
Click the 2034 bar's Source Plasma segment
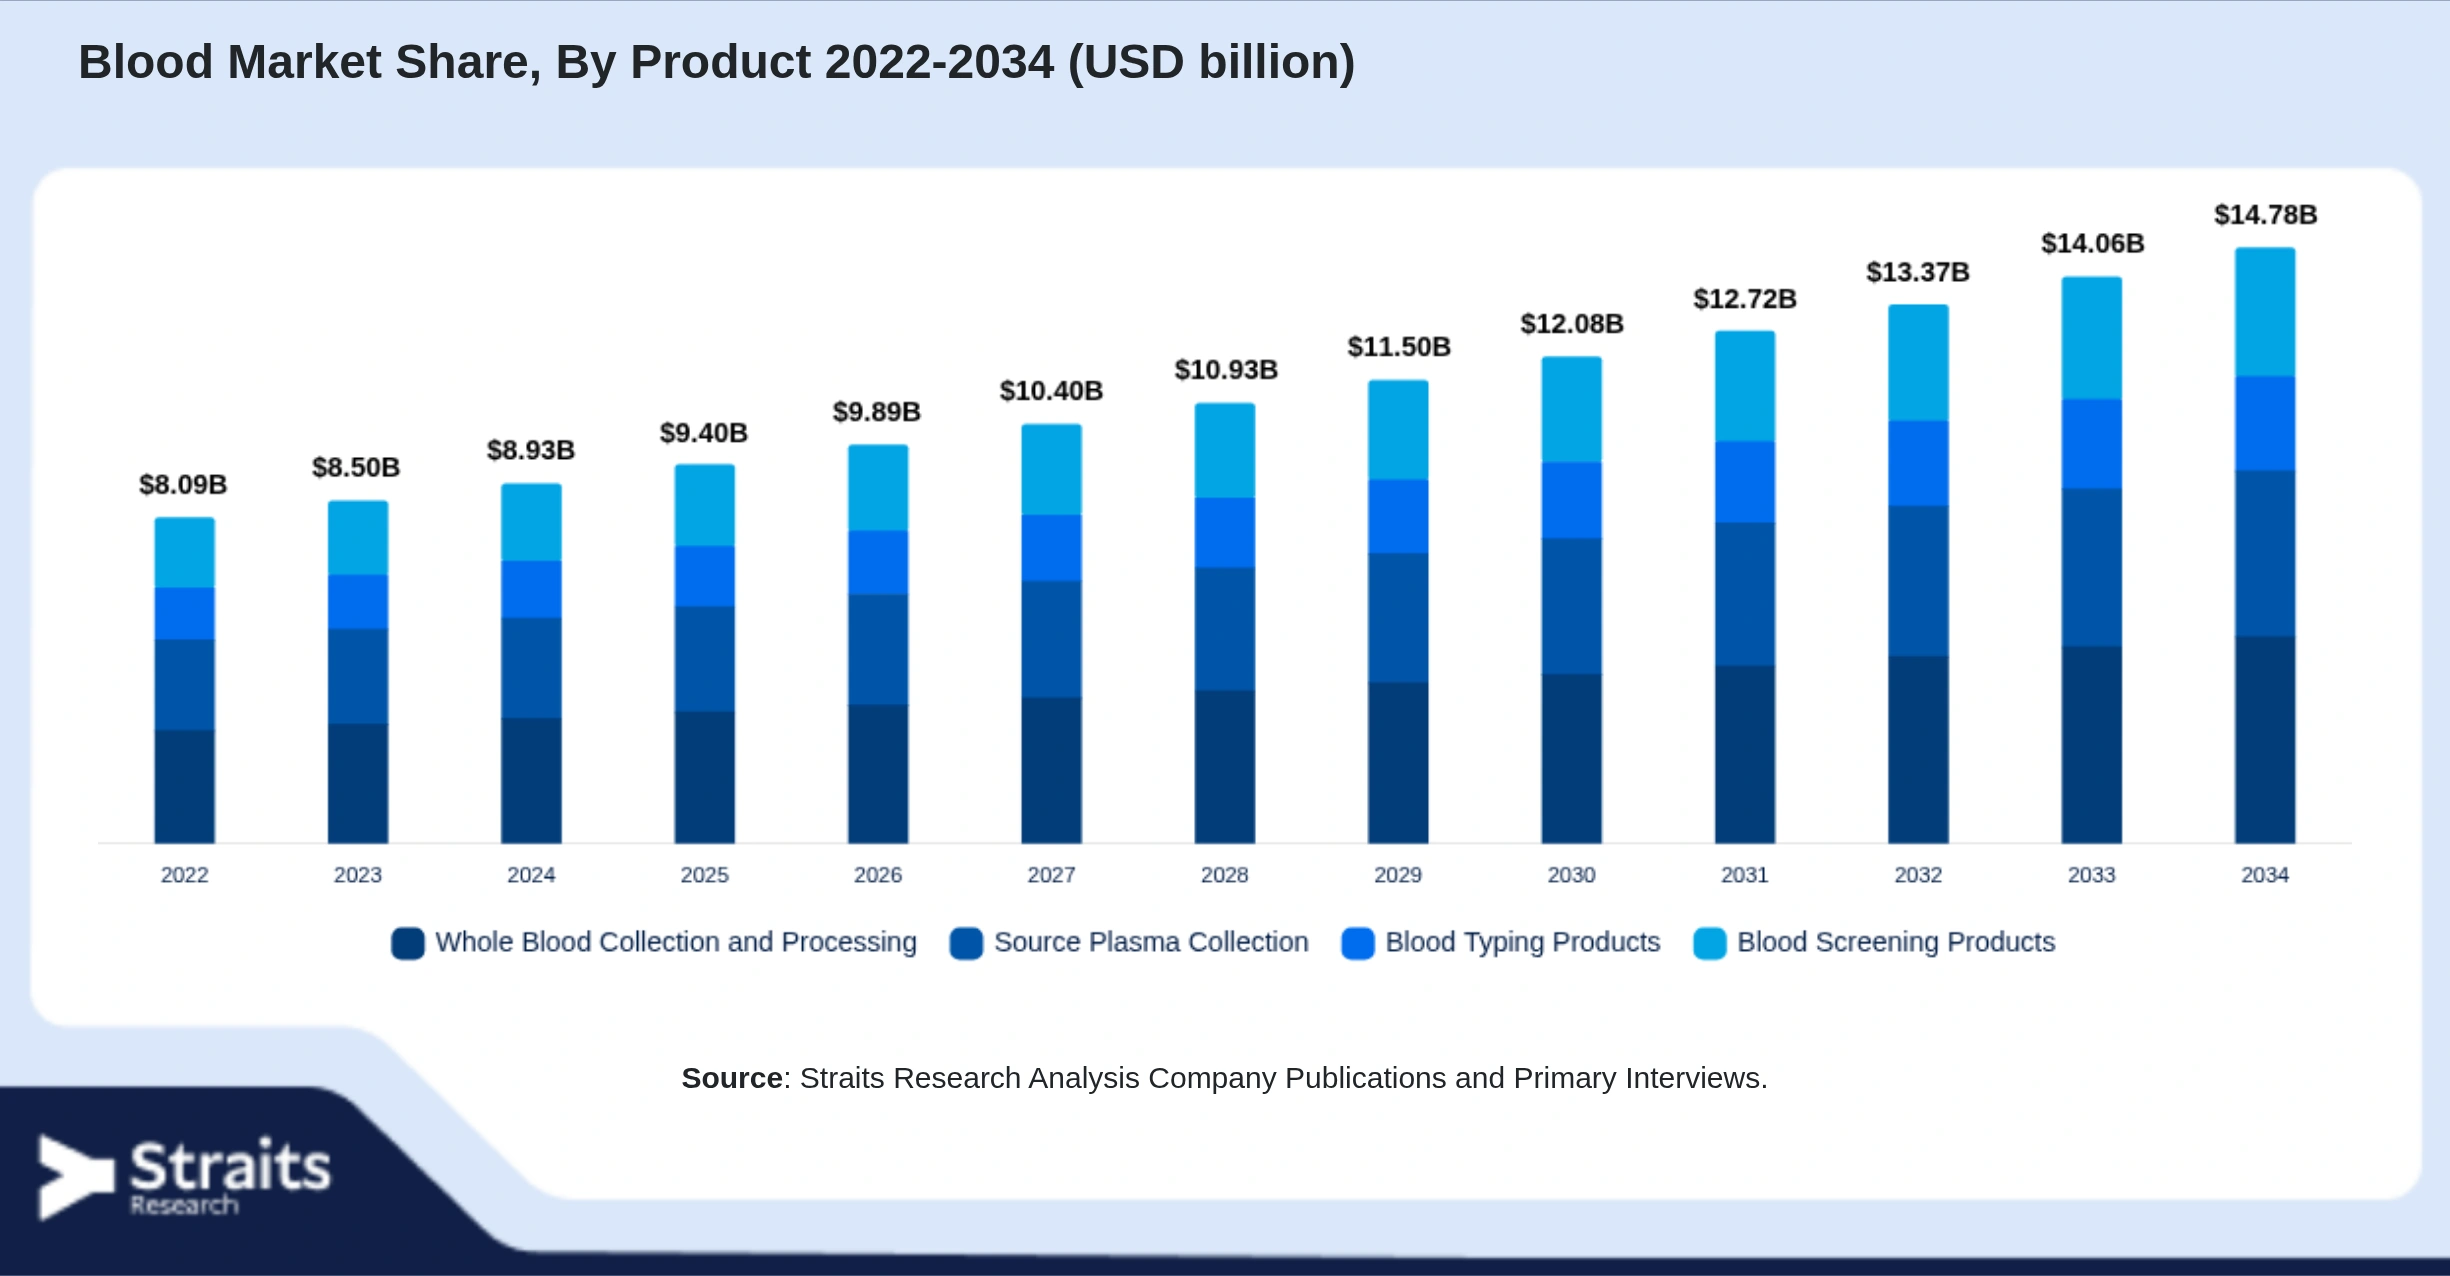(x=2265, y=553)
